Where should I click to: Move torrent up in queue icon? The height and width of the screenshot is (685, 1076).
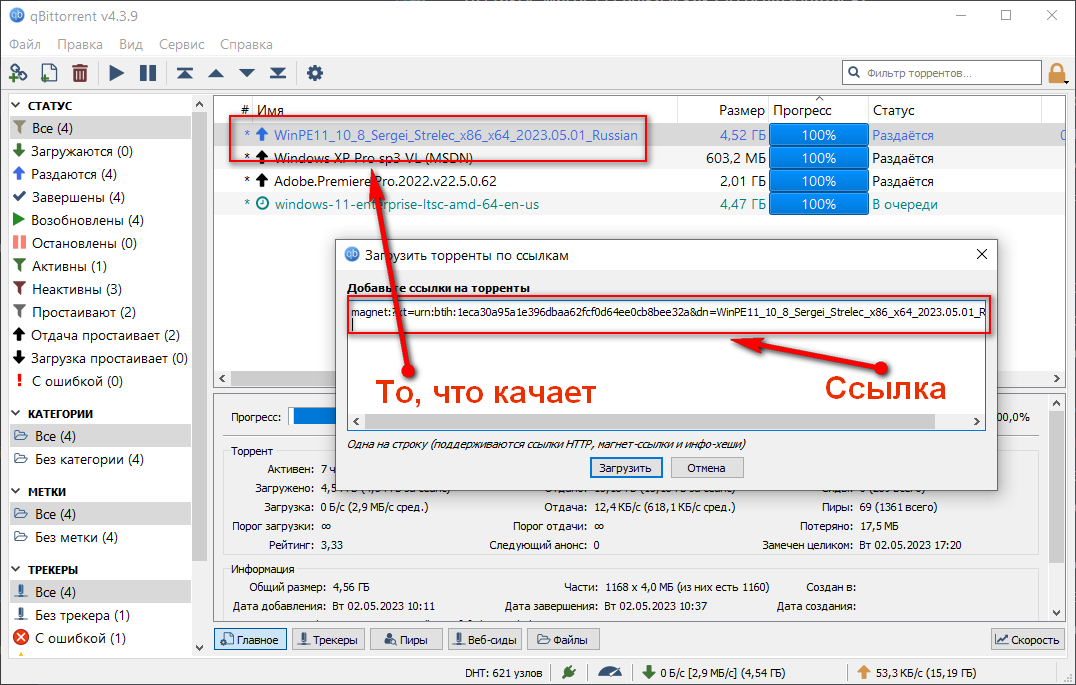(x=215, y=73)
